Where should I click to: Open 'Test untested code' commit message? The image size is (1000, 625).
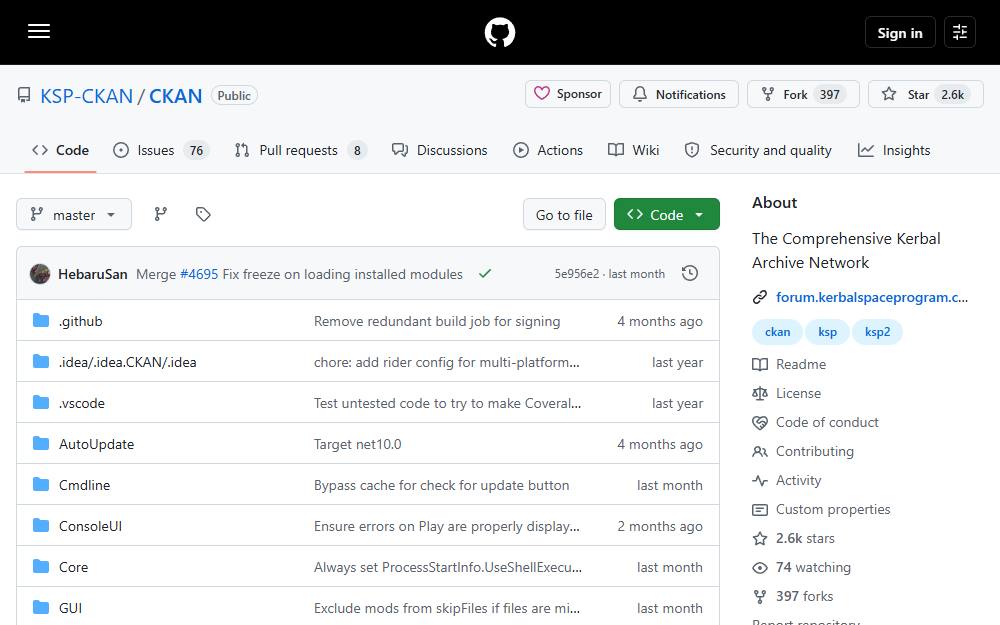click(x=447, y=403)
